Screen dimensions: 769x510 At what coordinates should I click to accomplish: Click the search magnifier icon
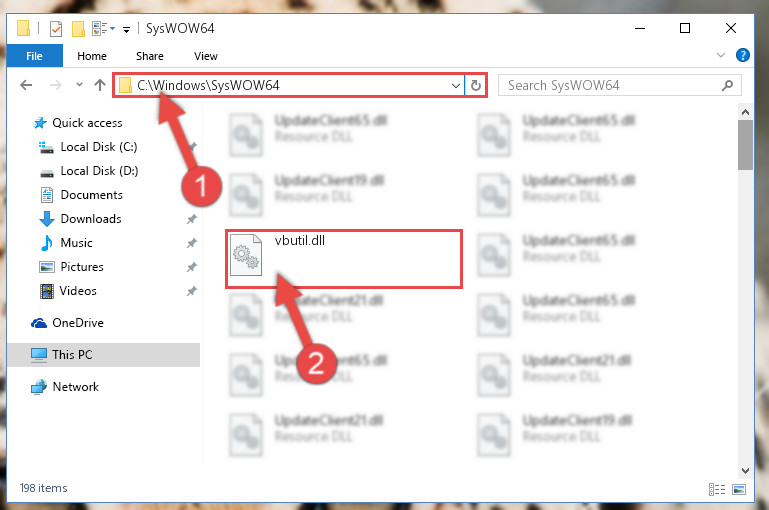pos(727,85)
